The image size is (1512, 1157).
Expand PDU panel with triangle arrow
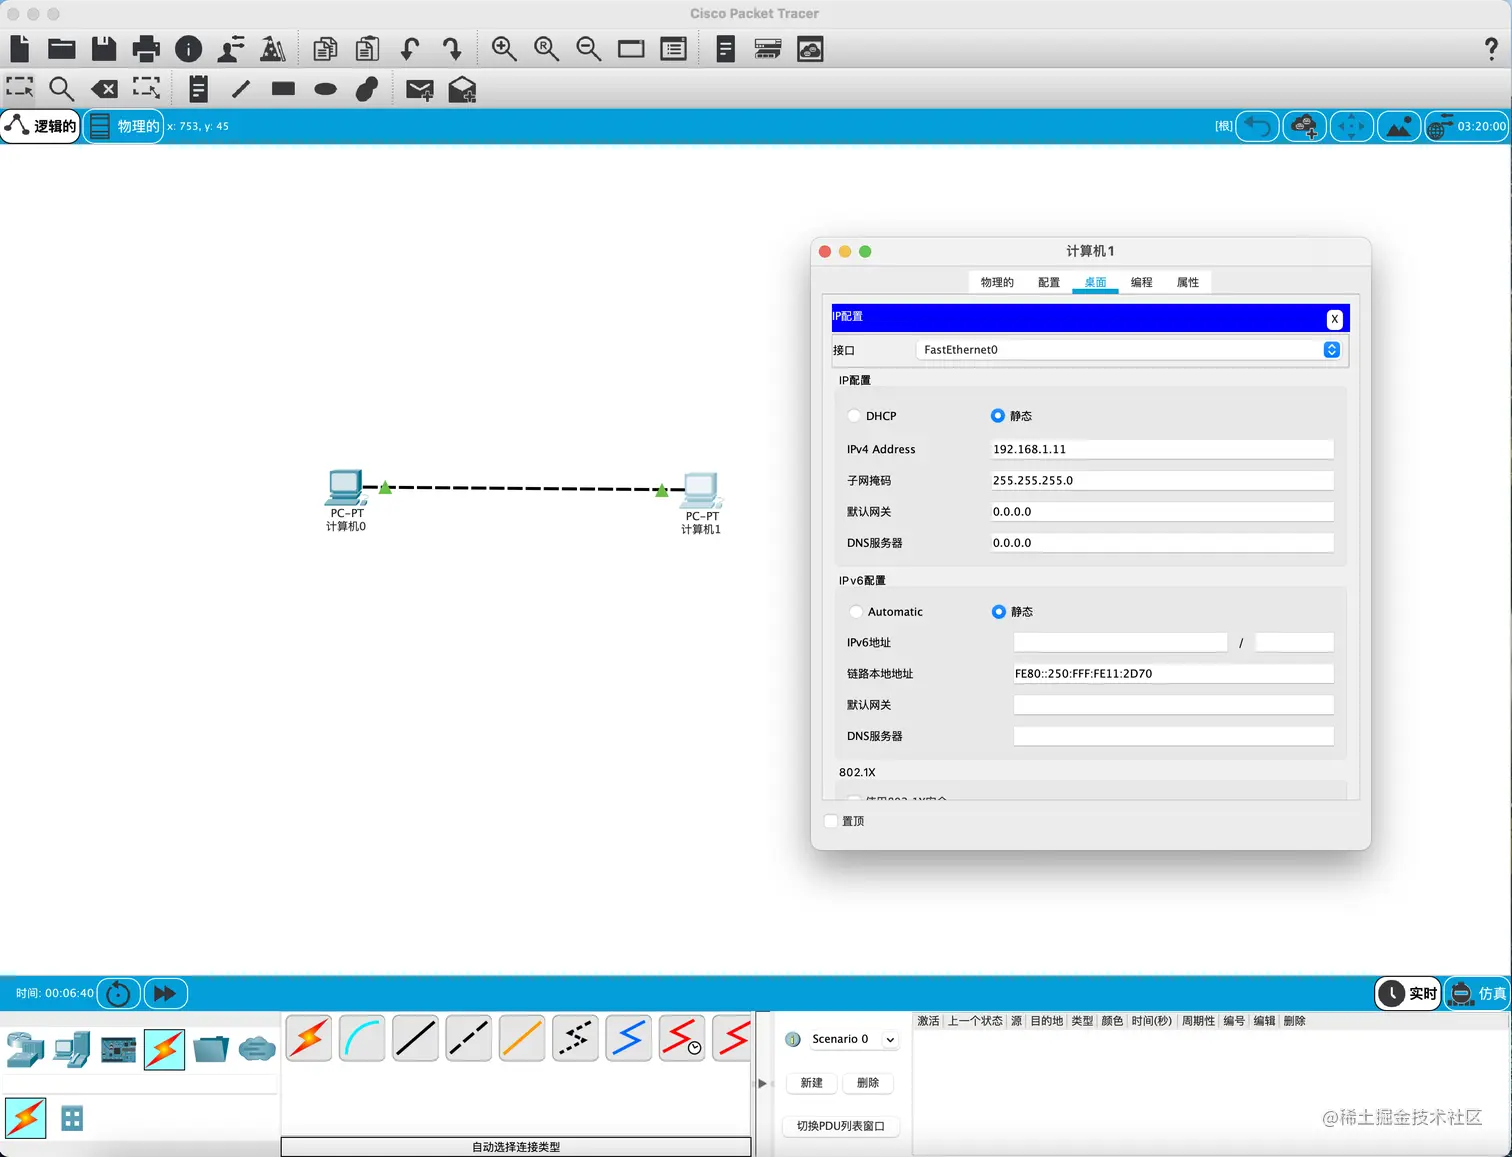tap(762, 1083)
